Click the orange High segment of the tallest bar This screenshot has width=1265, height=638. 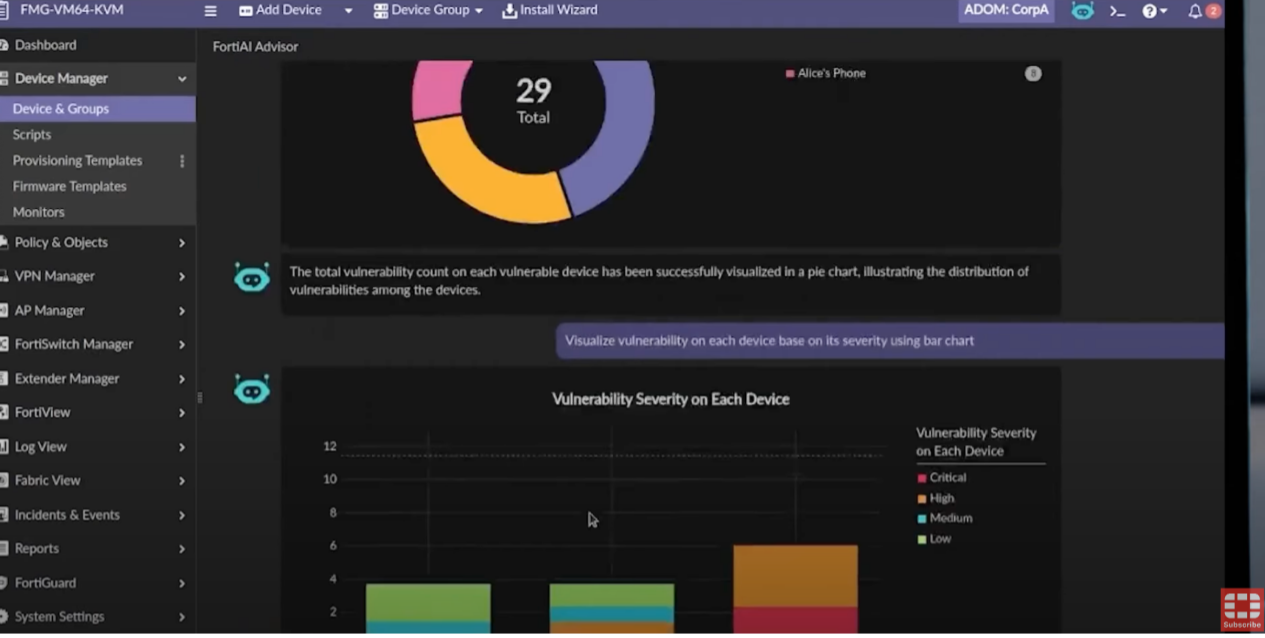point(795,576)
